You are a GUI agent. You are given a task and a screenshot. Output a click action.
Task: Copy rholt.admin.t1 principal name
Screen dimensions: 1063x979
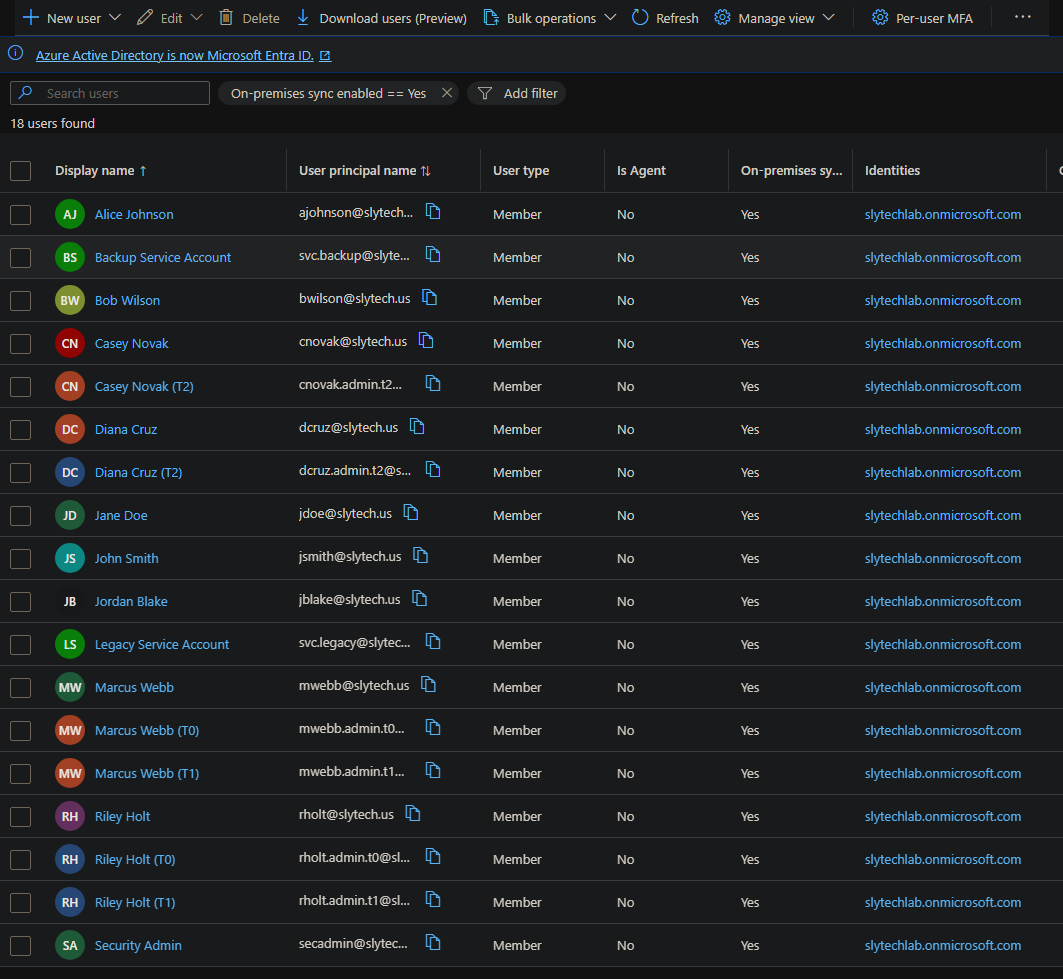433,899
